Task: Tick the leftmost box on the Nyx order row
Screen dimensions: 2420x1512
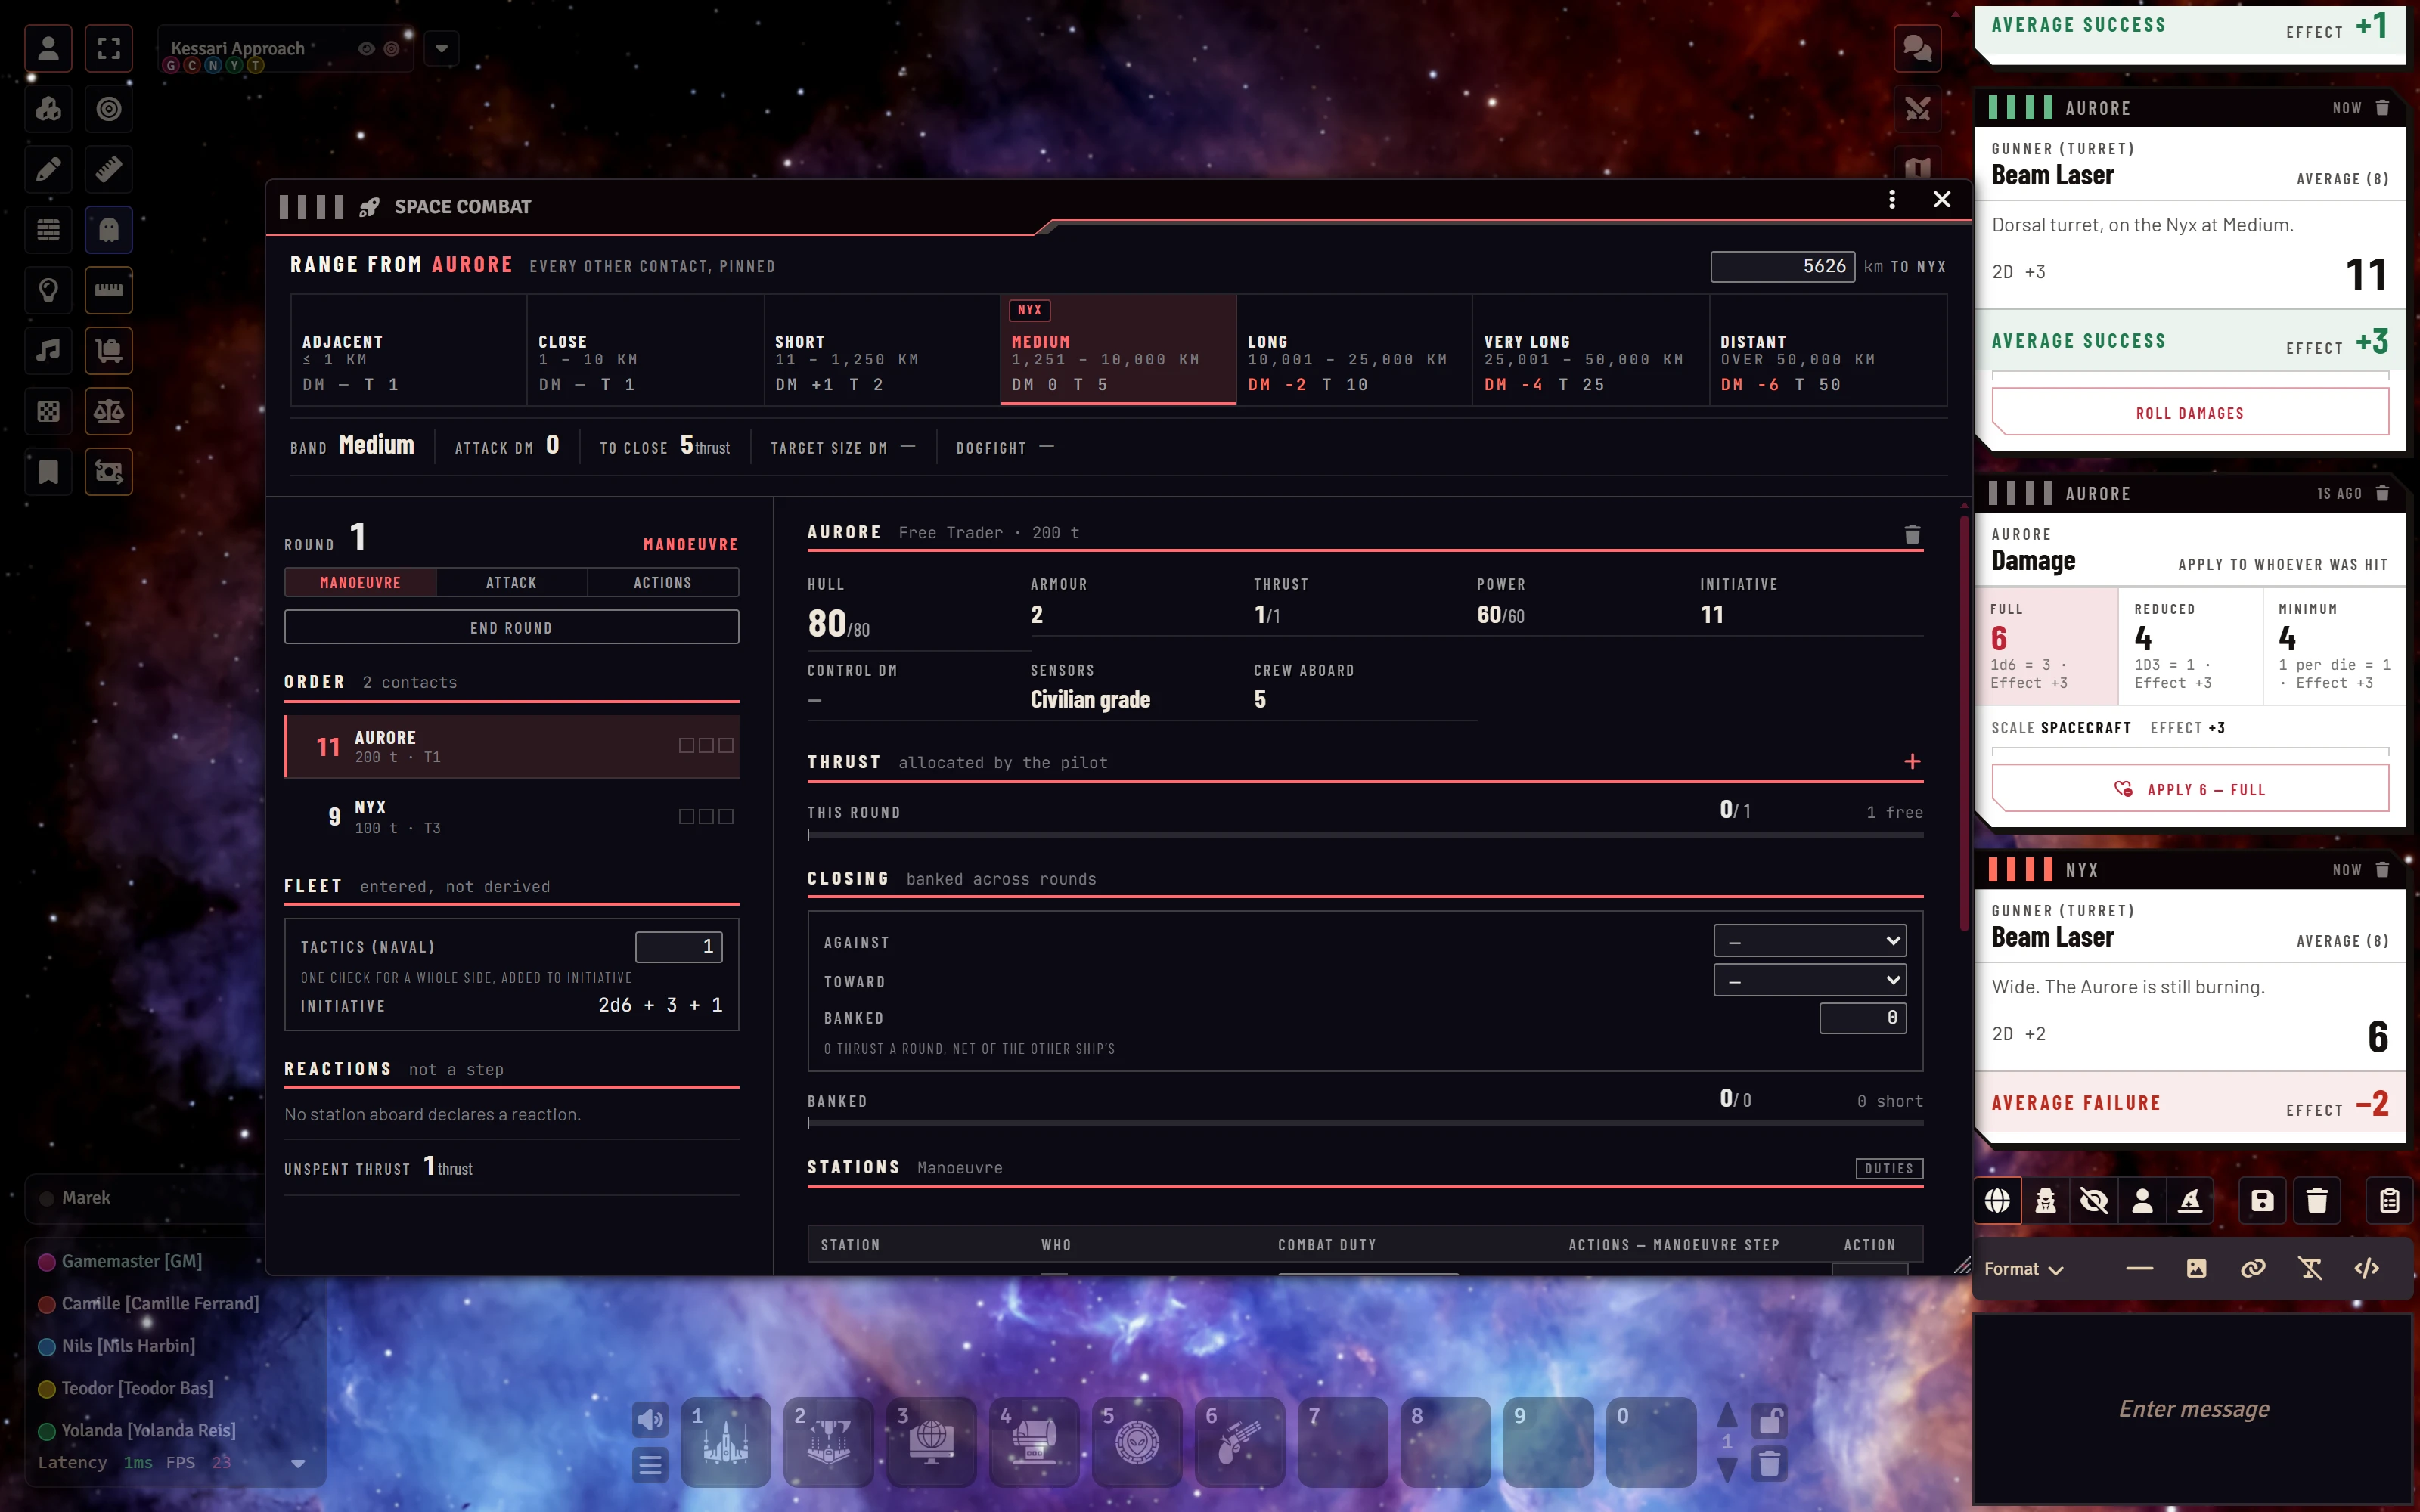Action: 686,816
